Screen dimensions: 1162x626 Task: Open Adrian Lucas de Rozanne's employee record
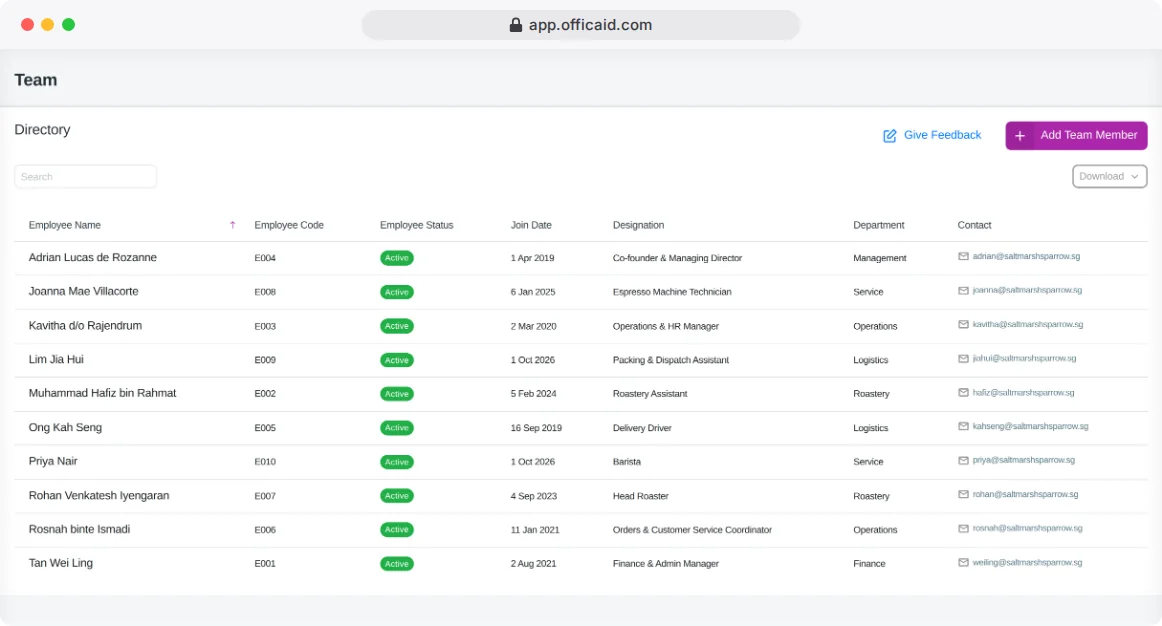tap(93, 258)
